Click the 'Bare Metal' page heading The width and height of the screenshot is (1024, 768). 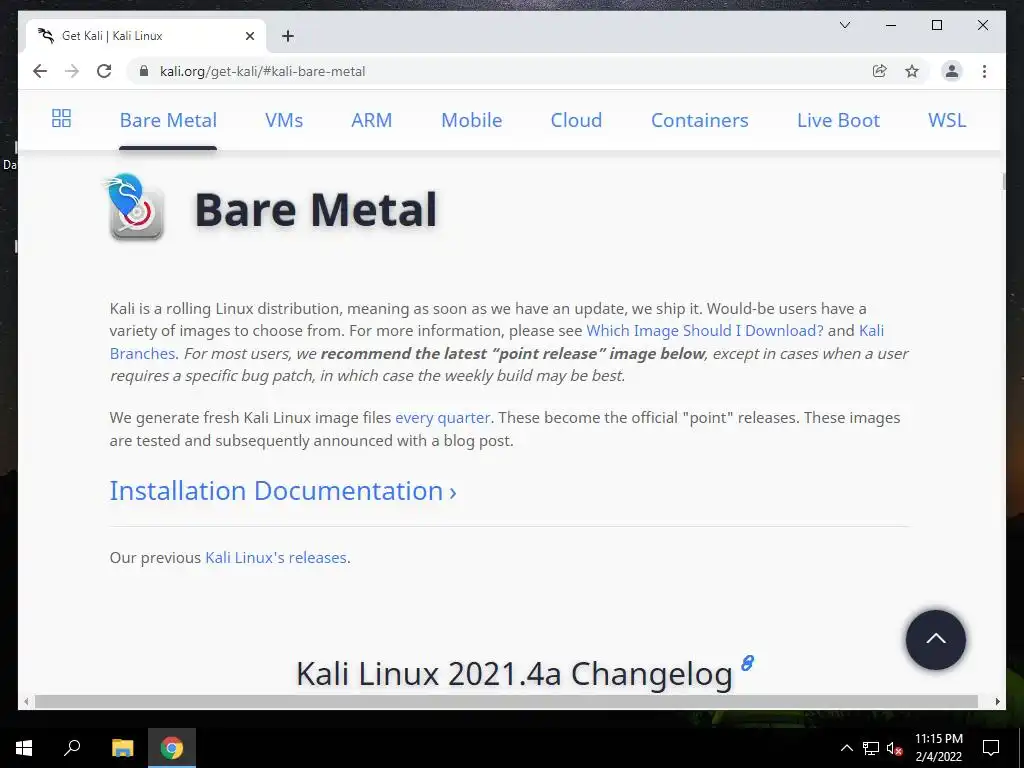pos(315,210)
